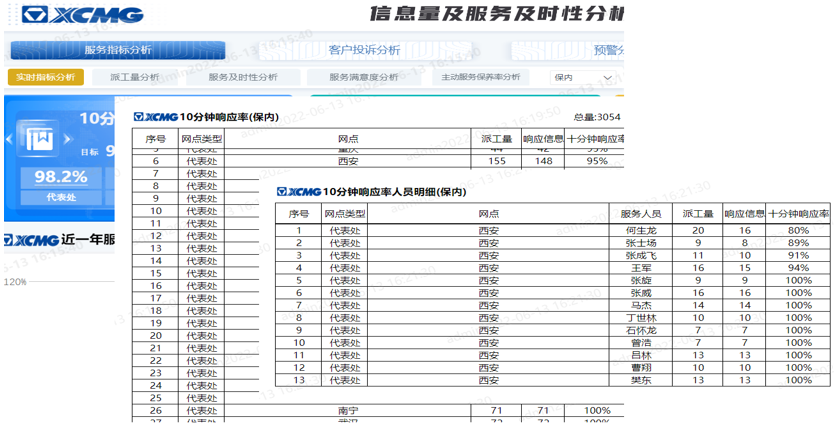
Task: Click the service person 张威
Action: click(641, 293)
